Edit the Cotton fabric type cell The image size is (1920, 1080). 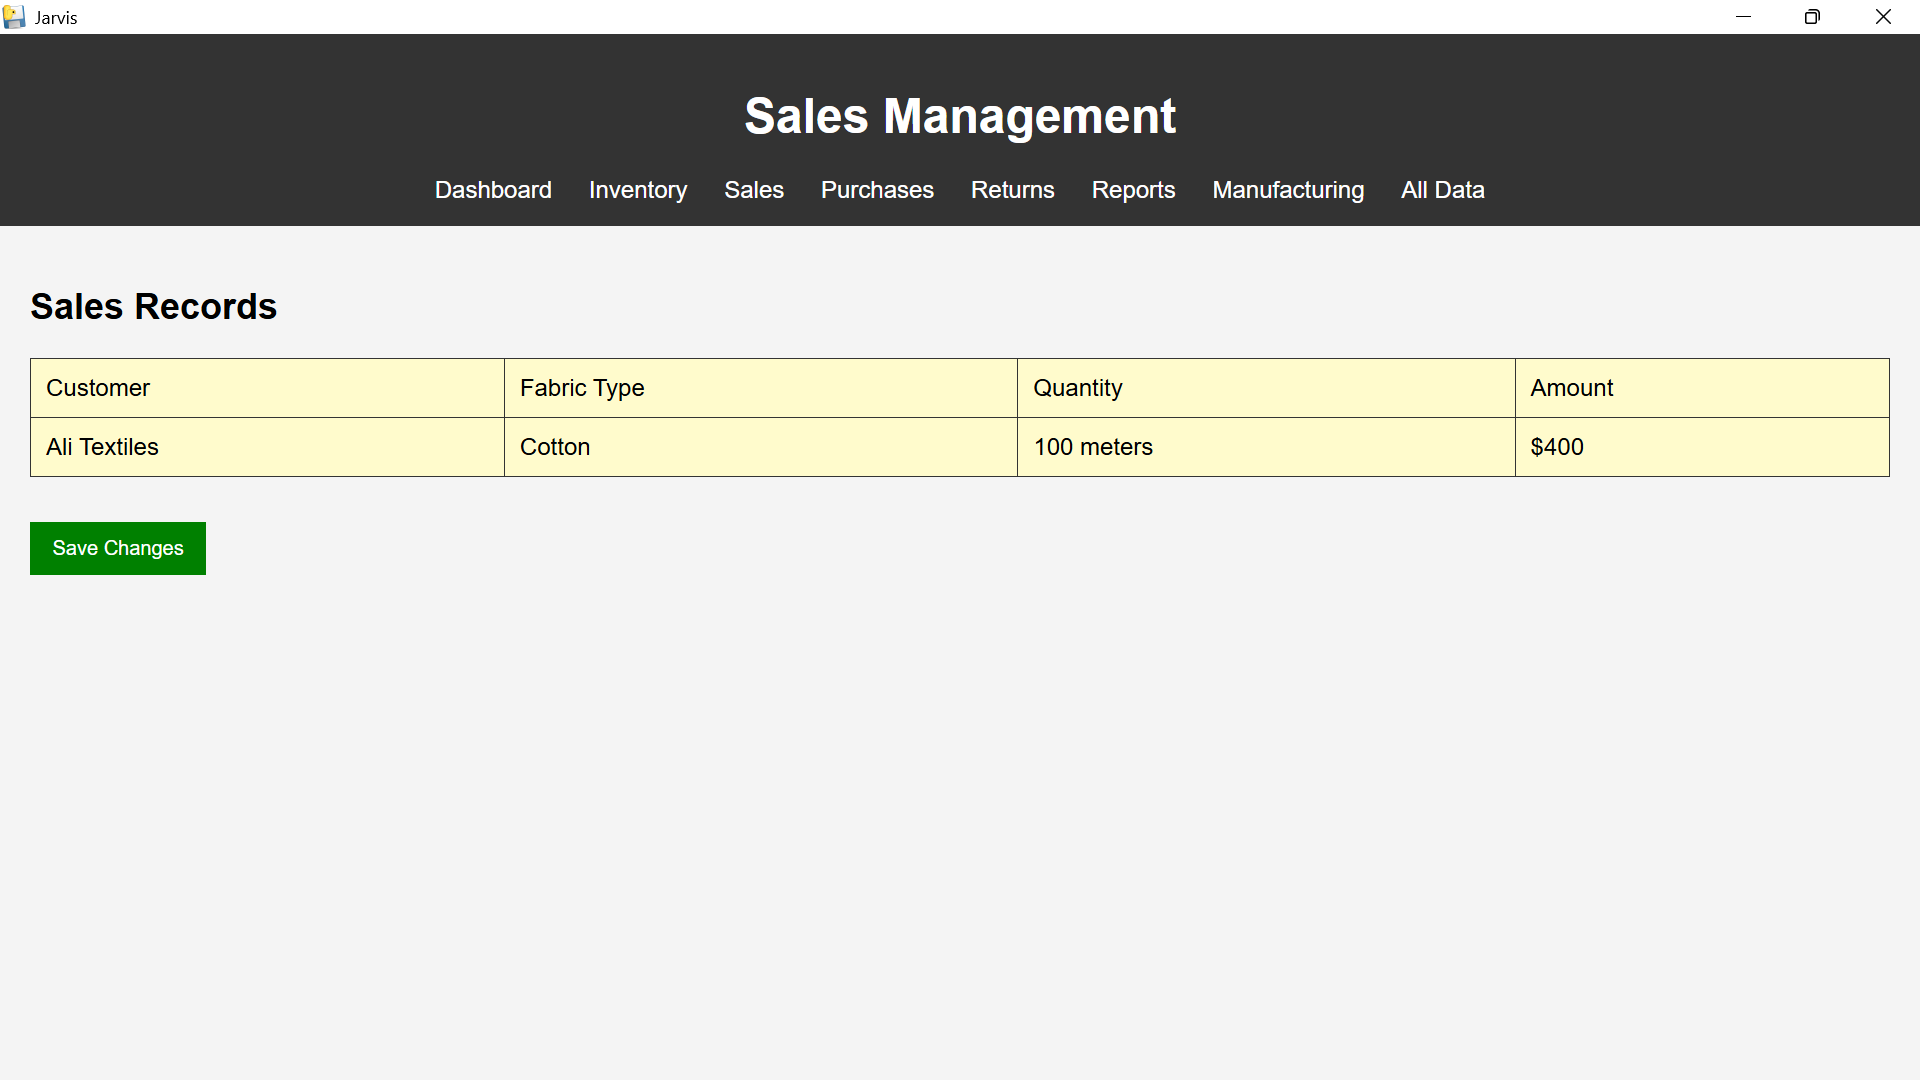click(x=760, y=447)
